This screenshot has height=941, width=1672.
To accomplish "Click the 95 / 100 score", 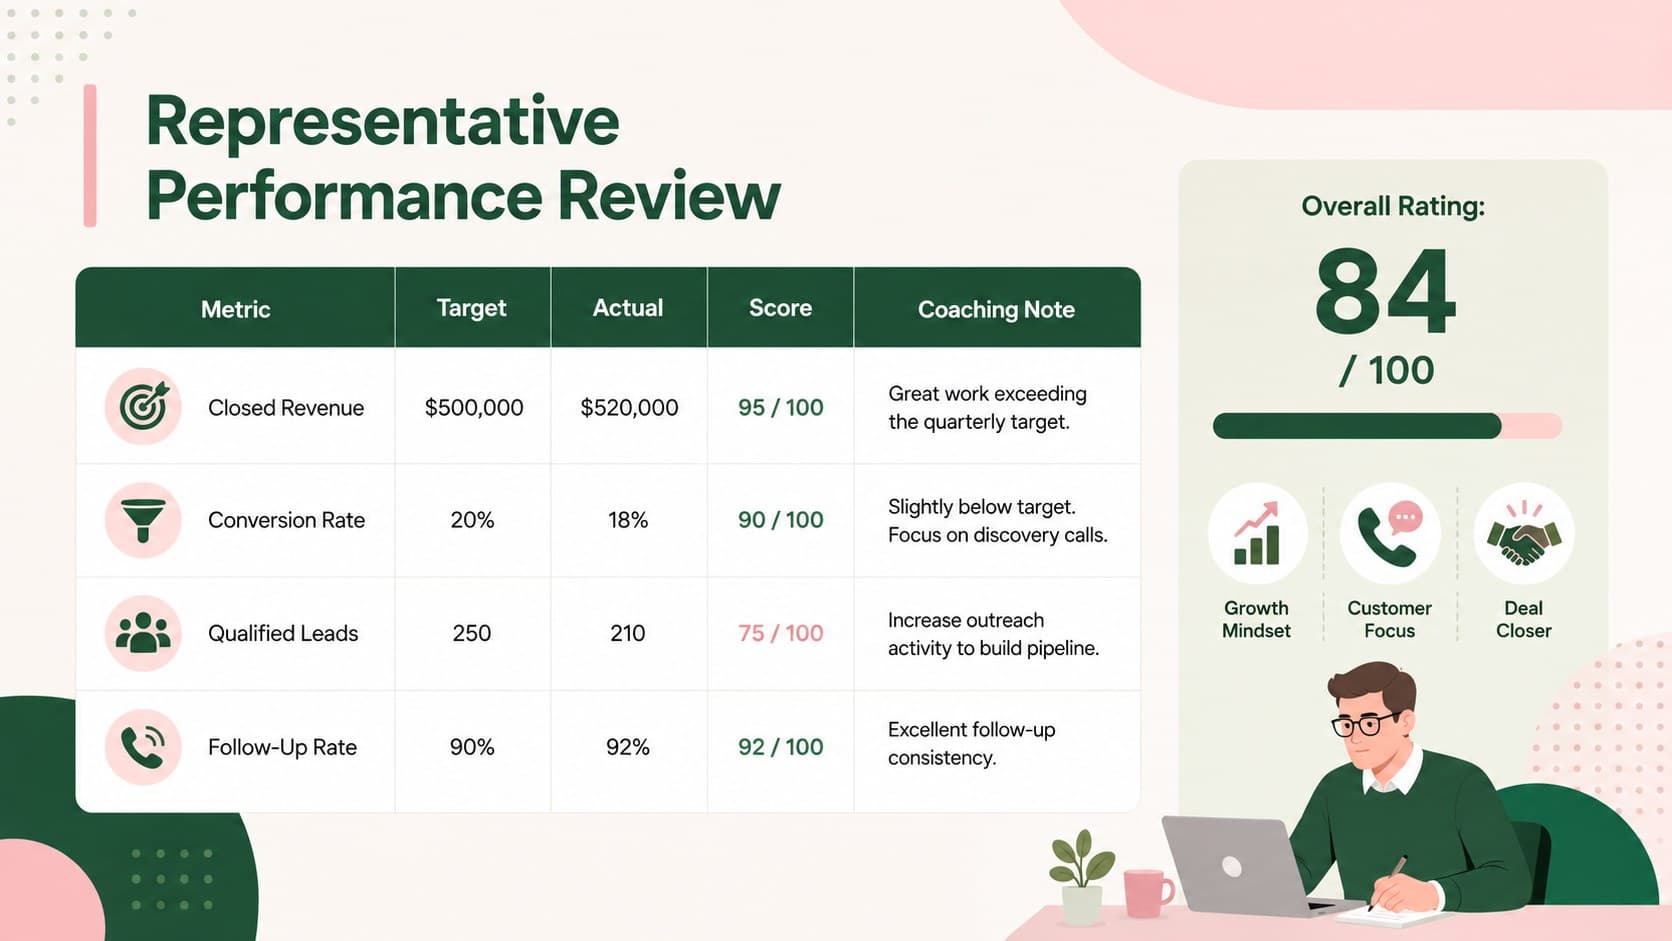I will 781,408.
